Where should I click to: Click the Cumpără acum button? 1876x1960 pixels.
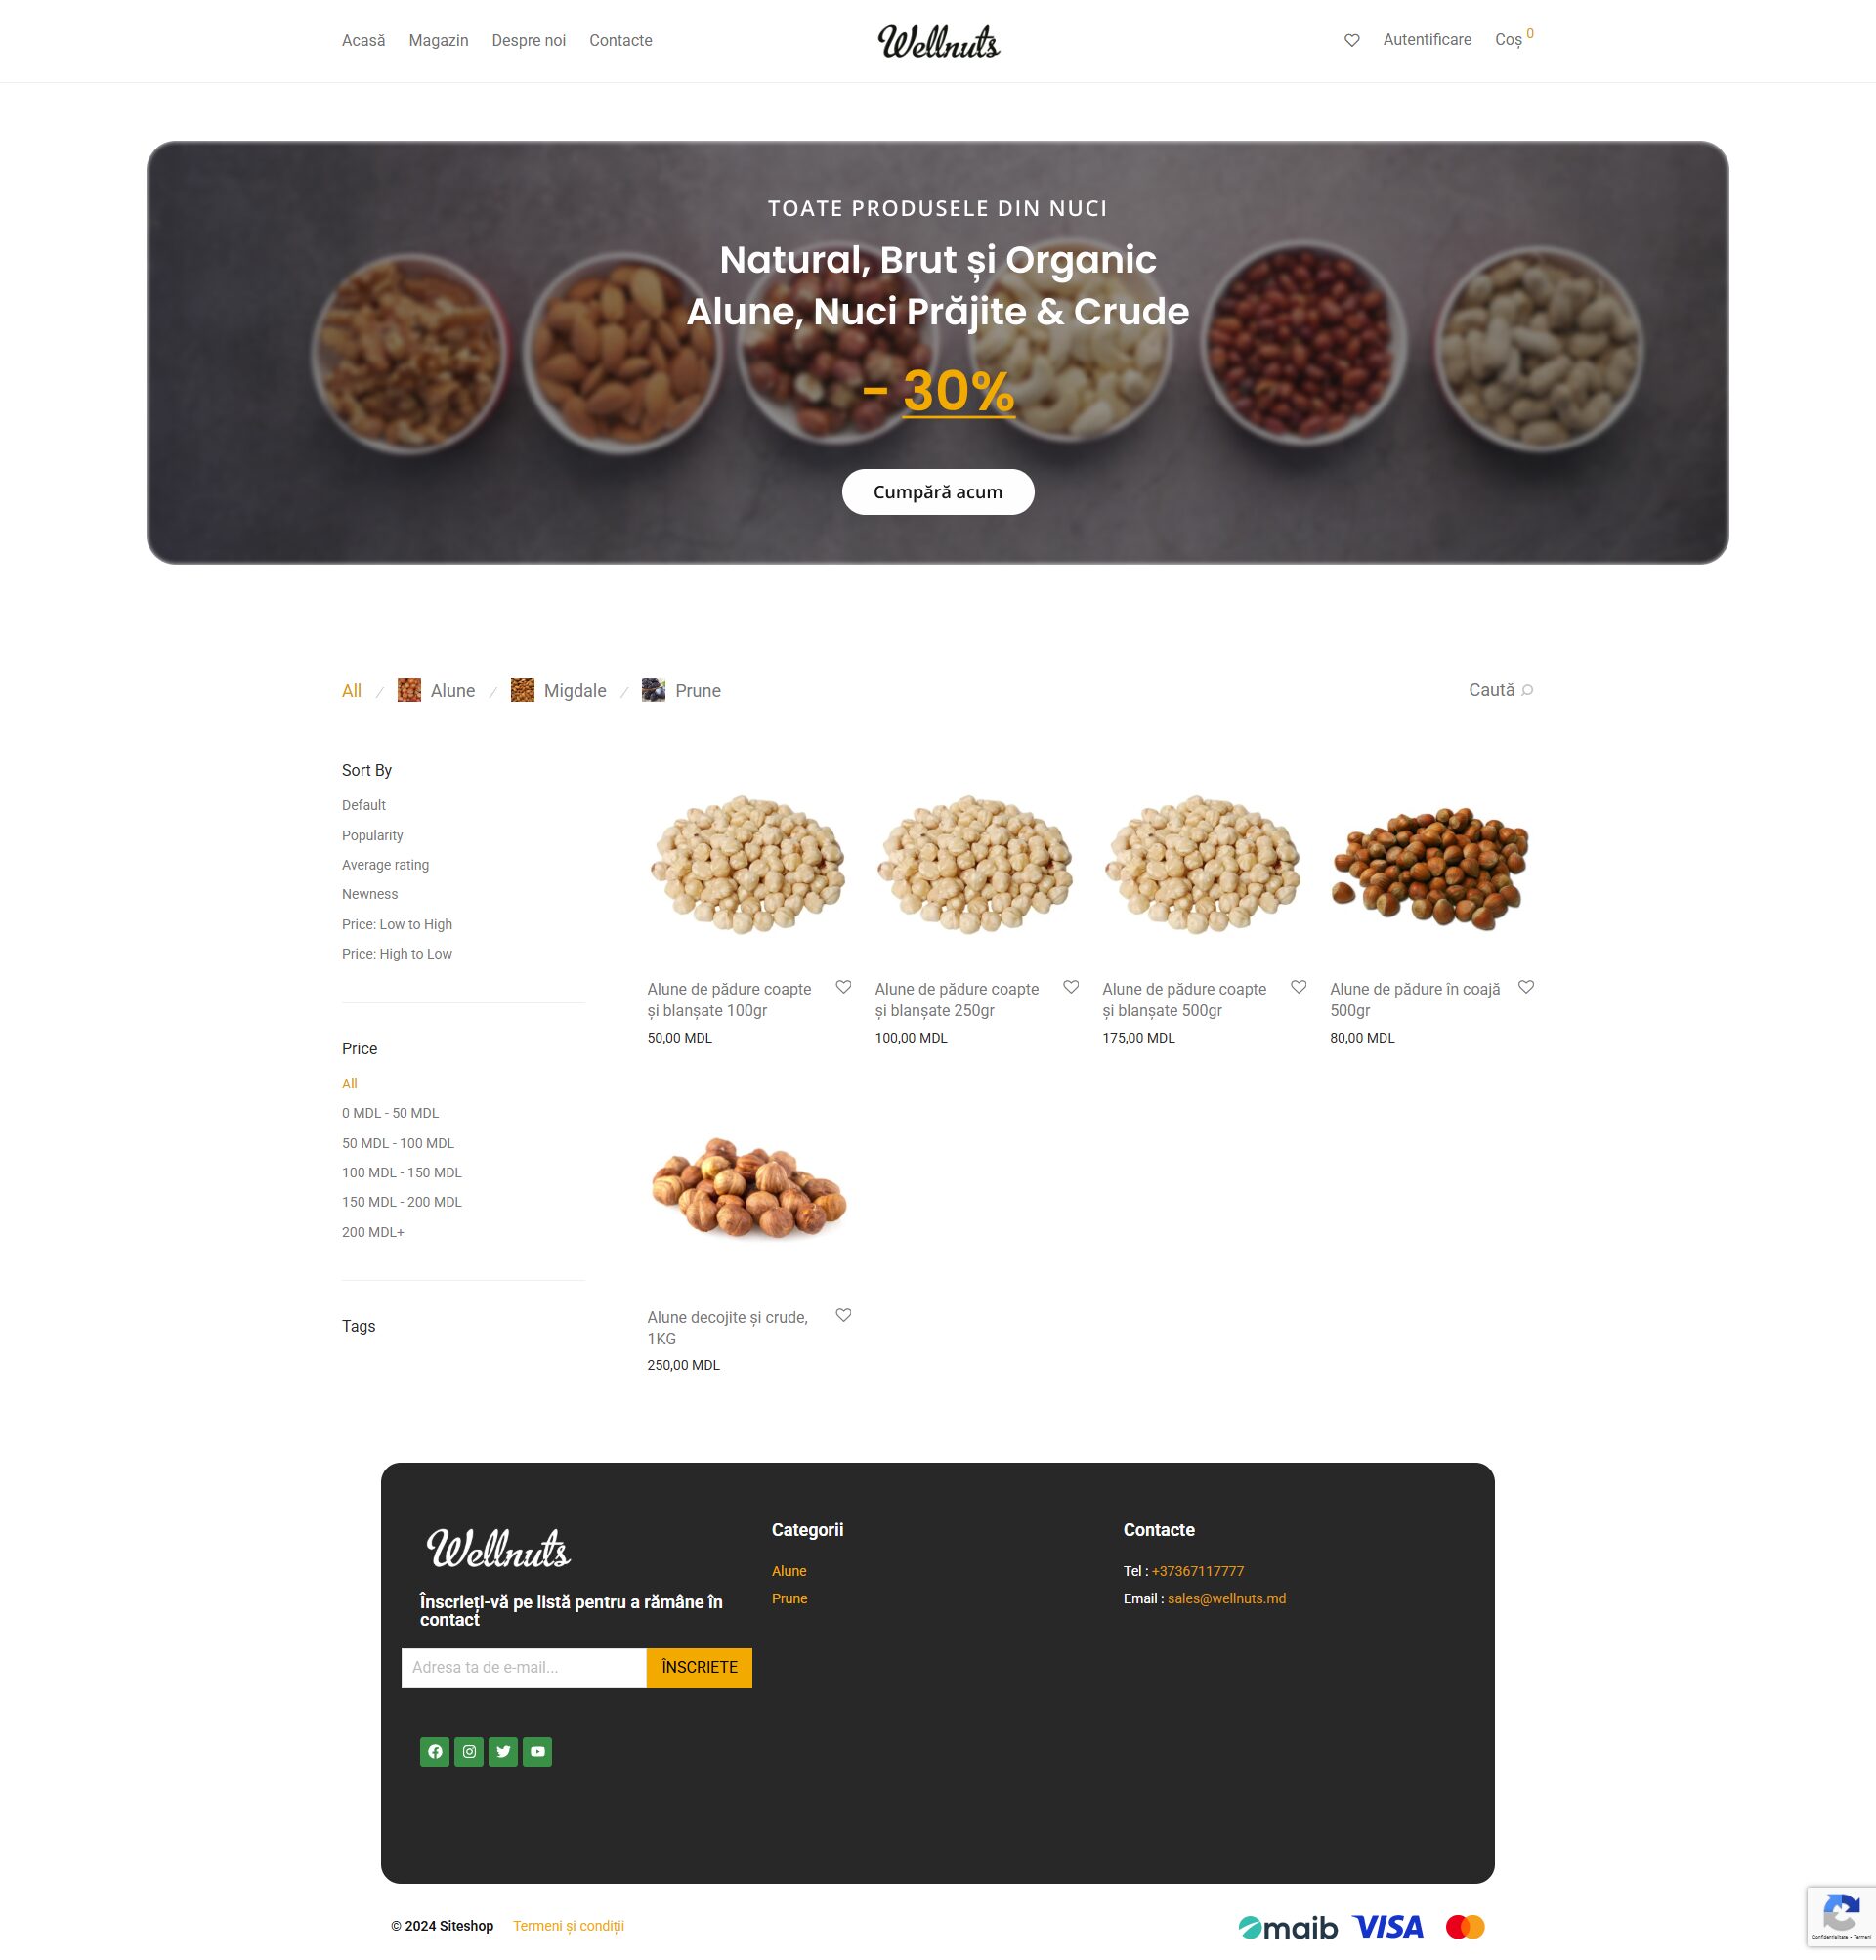[x=938, y=492]
